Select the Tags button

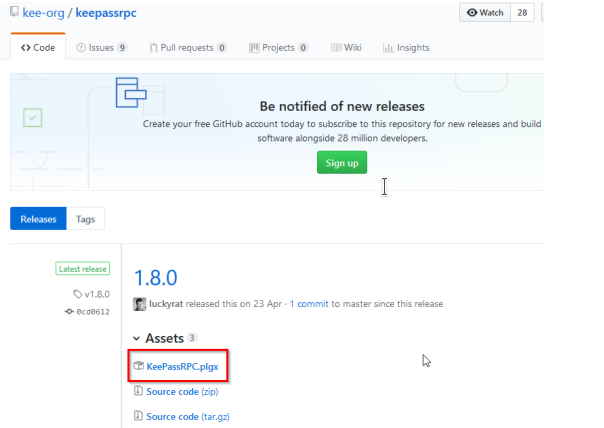pyautogui.click(x=86, y=218)
